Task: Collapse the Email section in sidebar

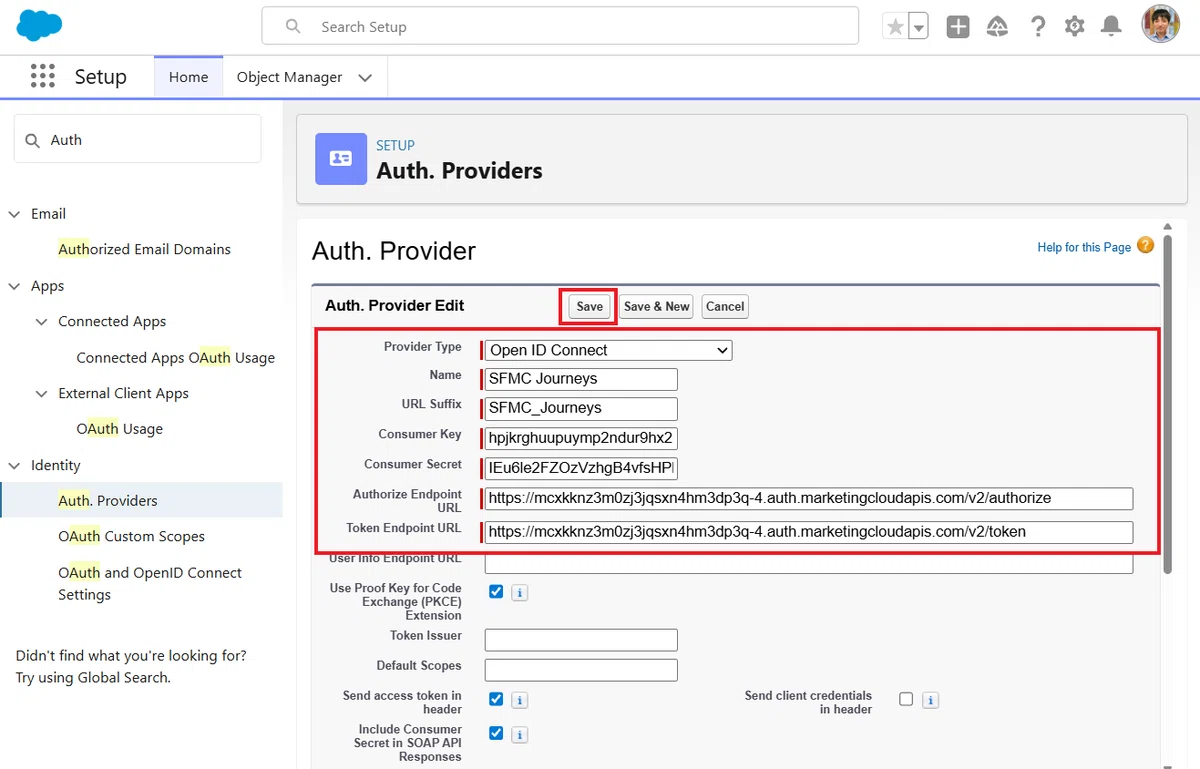Action: tap(14, 214)
